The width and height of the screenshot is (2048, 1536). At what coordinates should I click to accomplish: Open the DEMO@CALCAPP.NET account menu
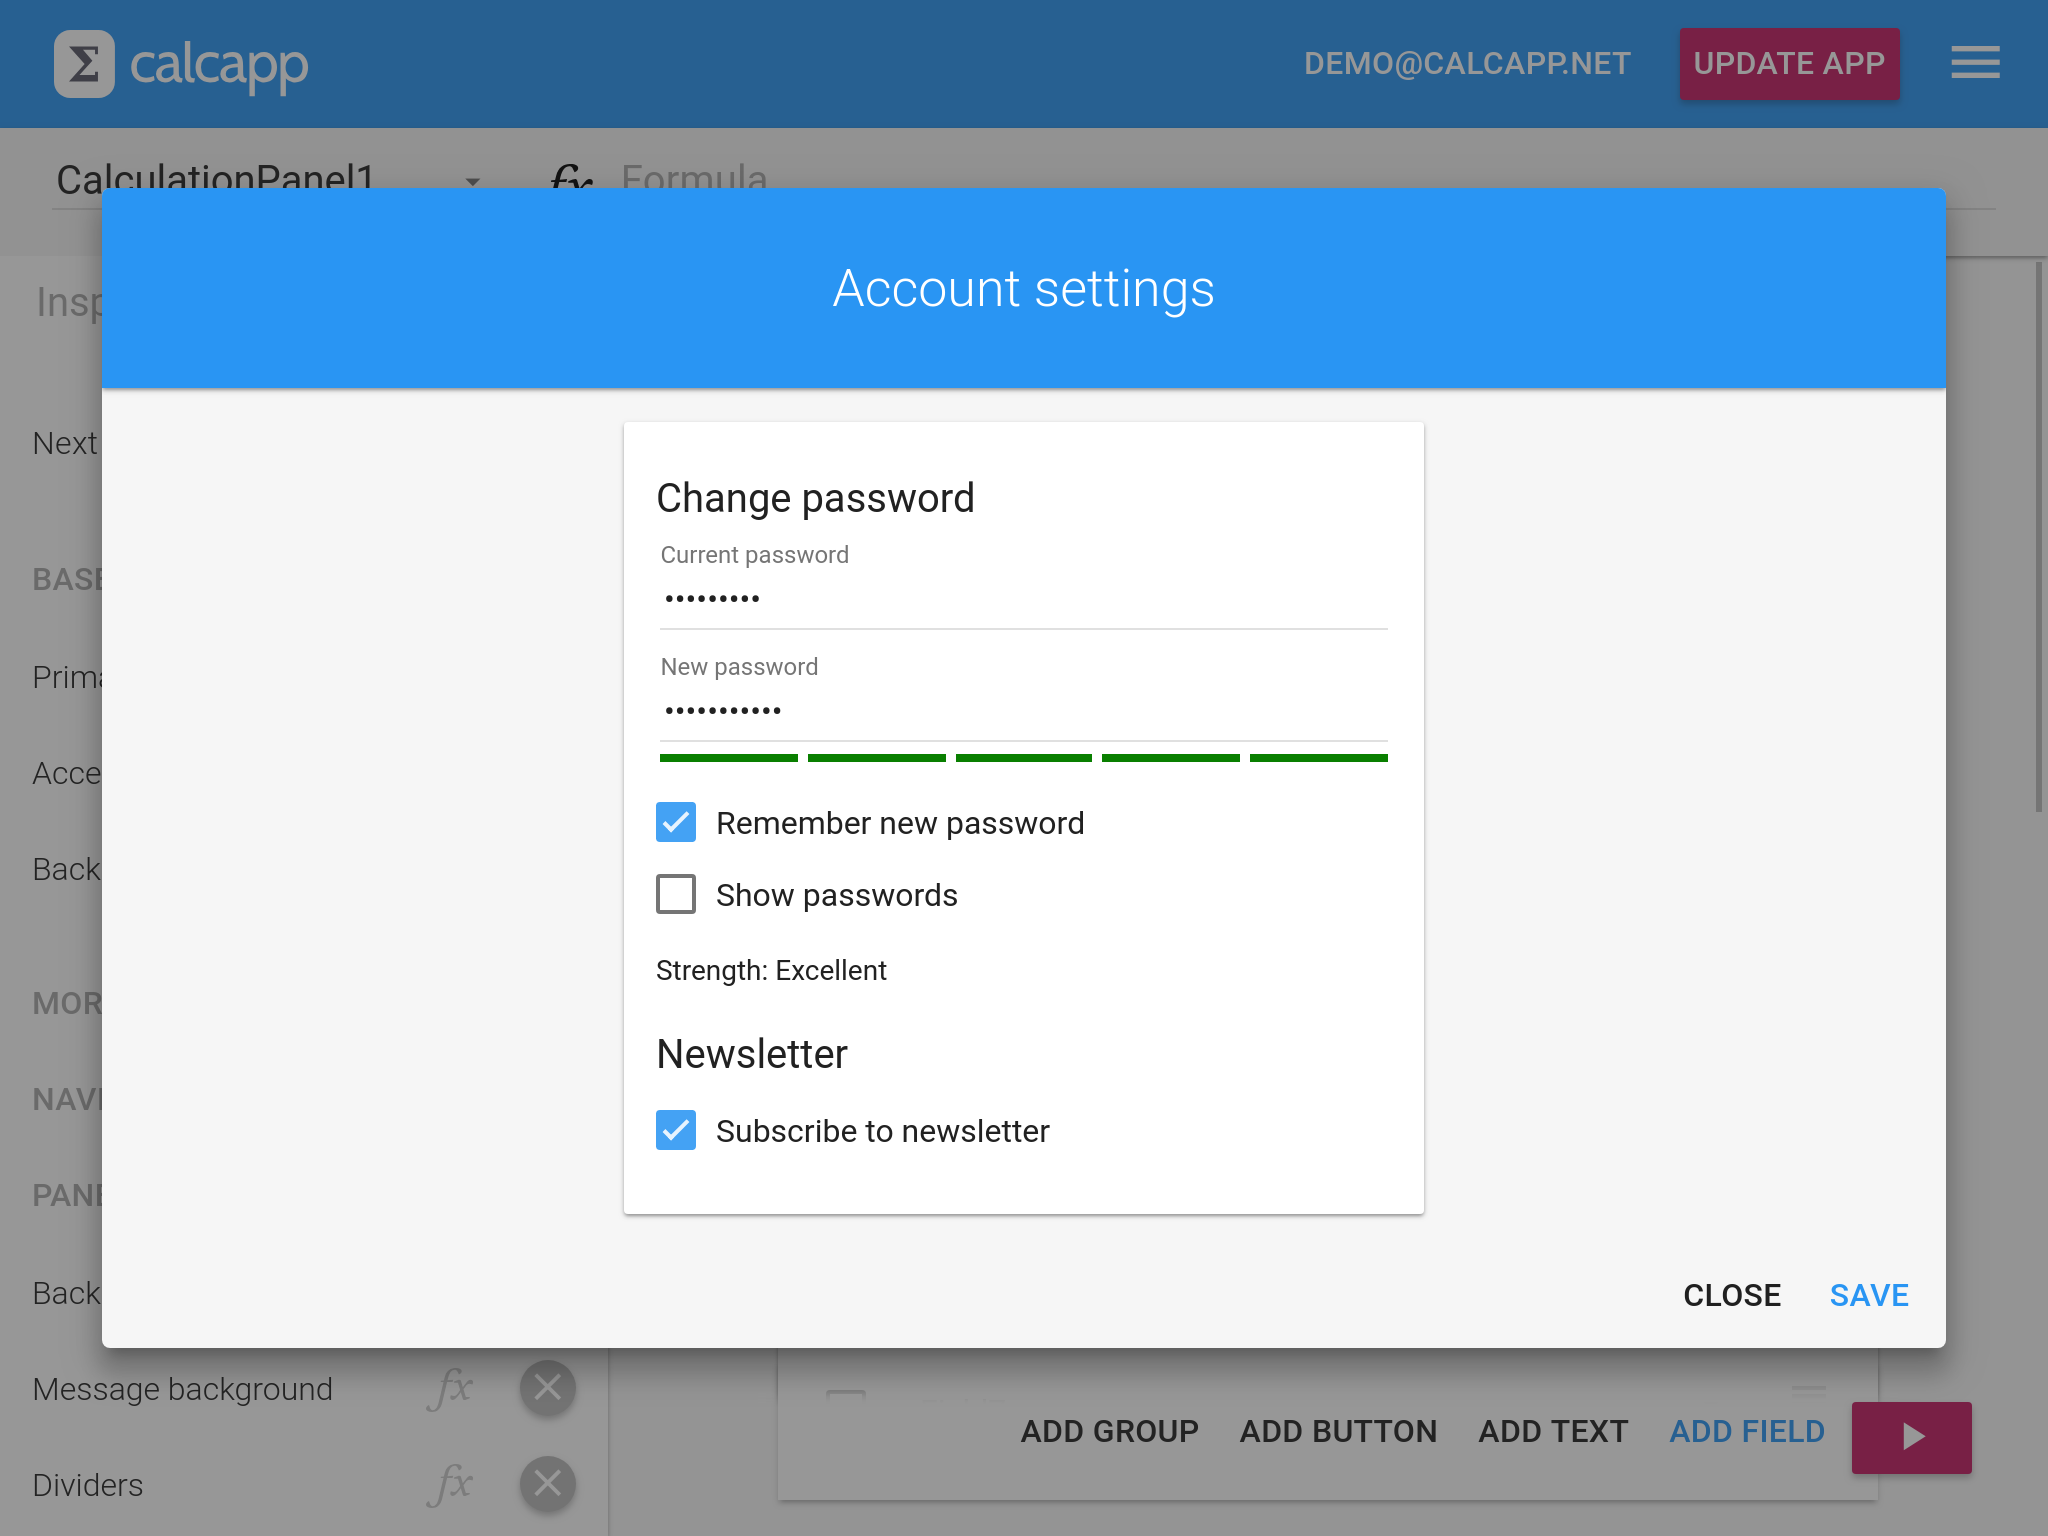click(x=1467, y=63)
